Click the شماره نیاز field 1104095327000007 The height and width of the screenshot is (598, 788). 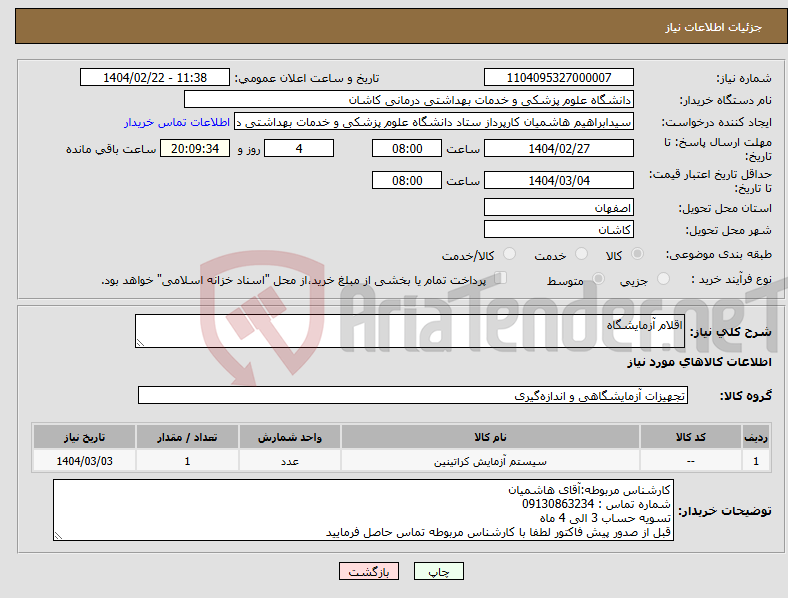pyautogui.click(x=558, y=77)
